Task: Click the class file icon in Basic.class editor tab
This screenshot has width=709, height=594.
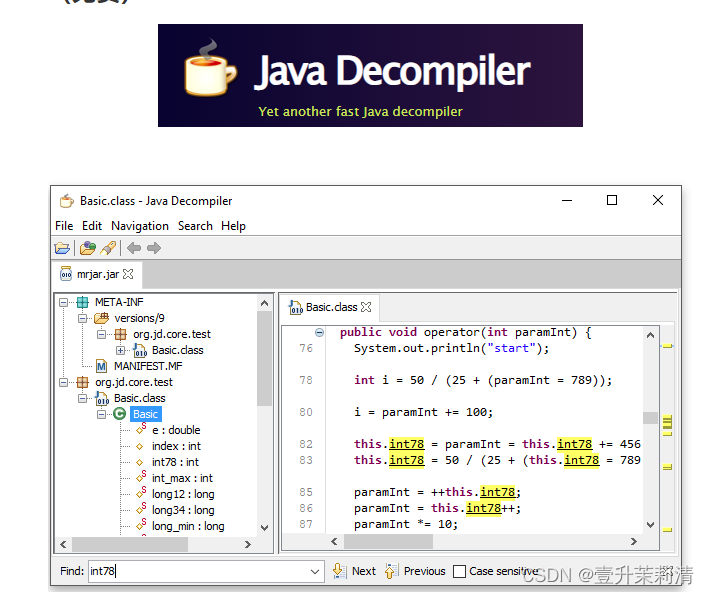Action: click(x=296, y=307)
